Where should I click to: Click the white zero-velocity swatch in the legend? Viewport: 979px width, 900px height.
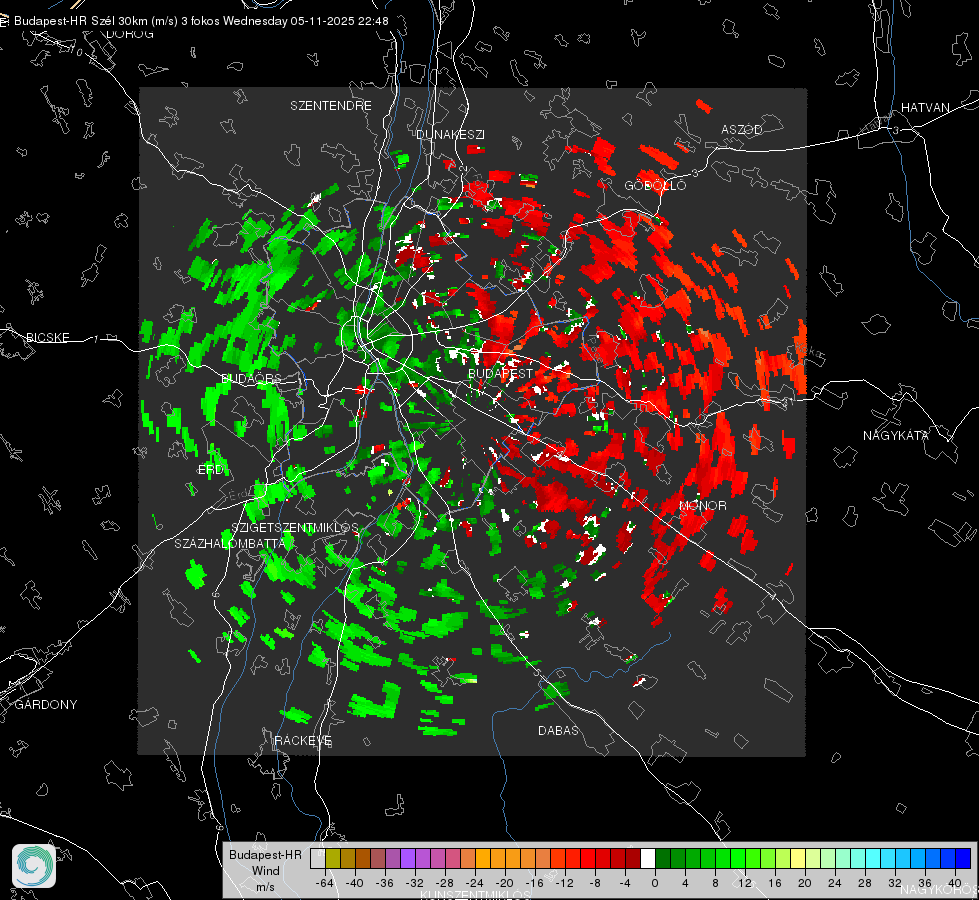click(x=648, y=858)
